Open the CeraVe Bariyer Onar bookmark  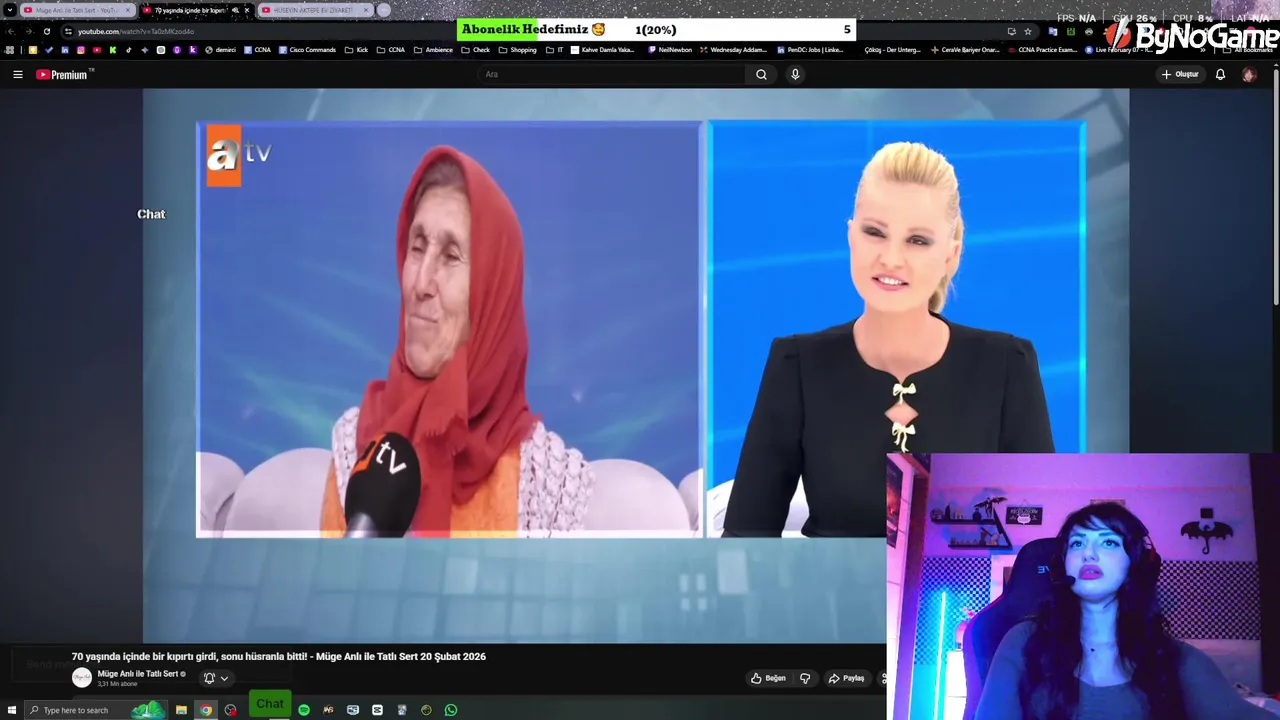pyautogui.click(x=964, y=50)
